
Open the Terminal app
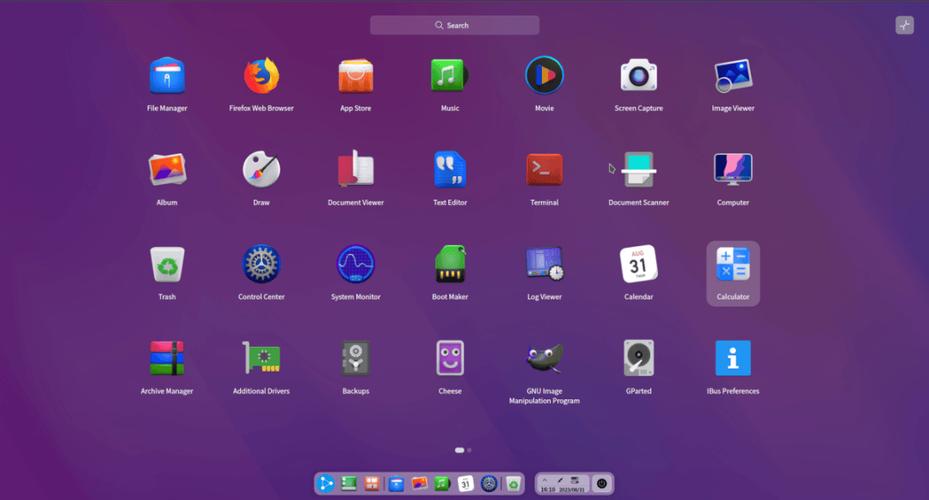[544, 169]
